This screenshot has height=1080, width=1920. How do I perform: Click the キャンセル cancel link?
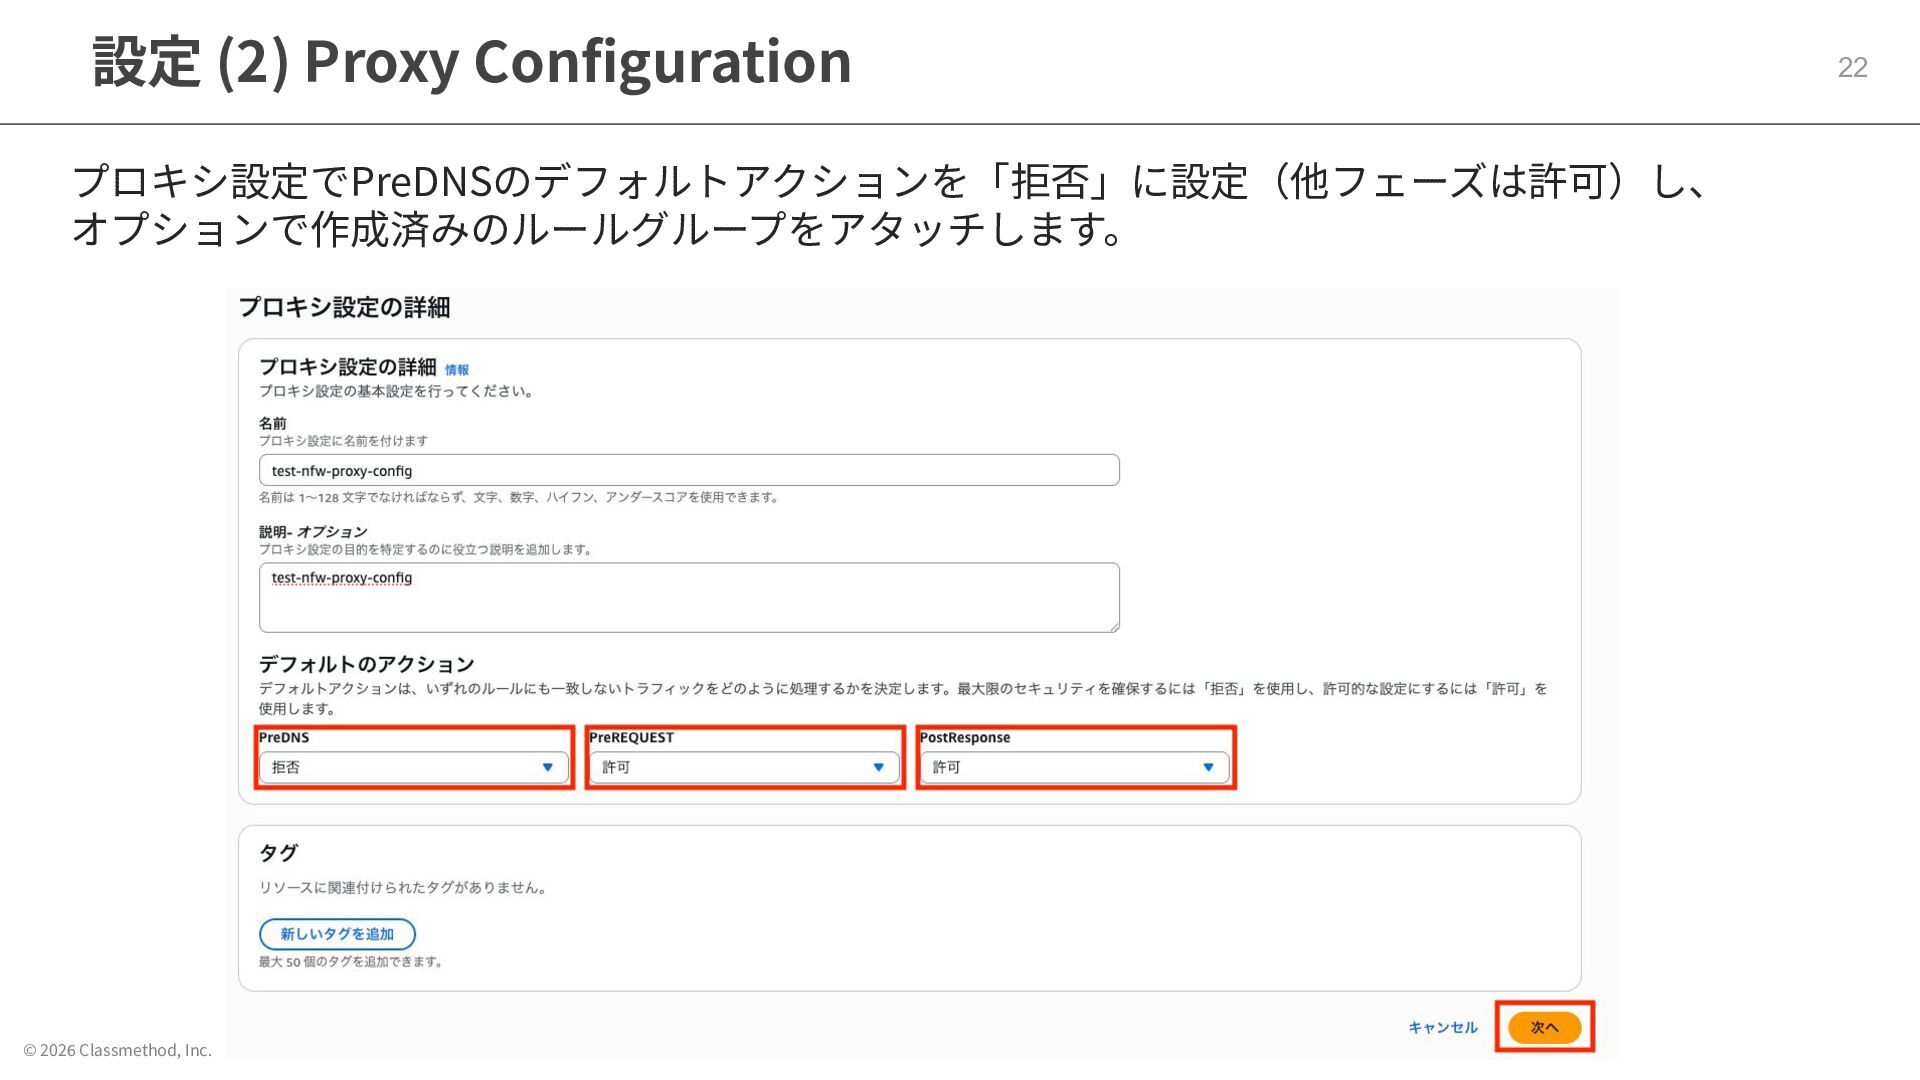point(1442,1027)
